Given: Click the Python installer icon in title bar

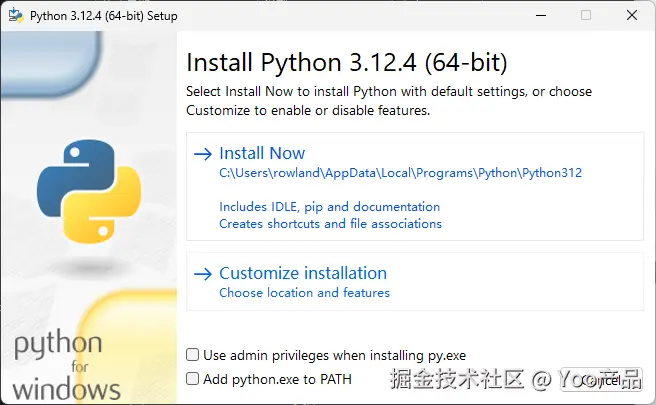Looking at the screenshot, I should tap(16, 15).
